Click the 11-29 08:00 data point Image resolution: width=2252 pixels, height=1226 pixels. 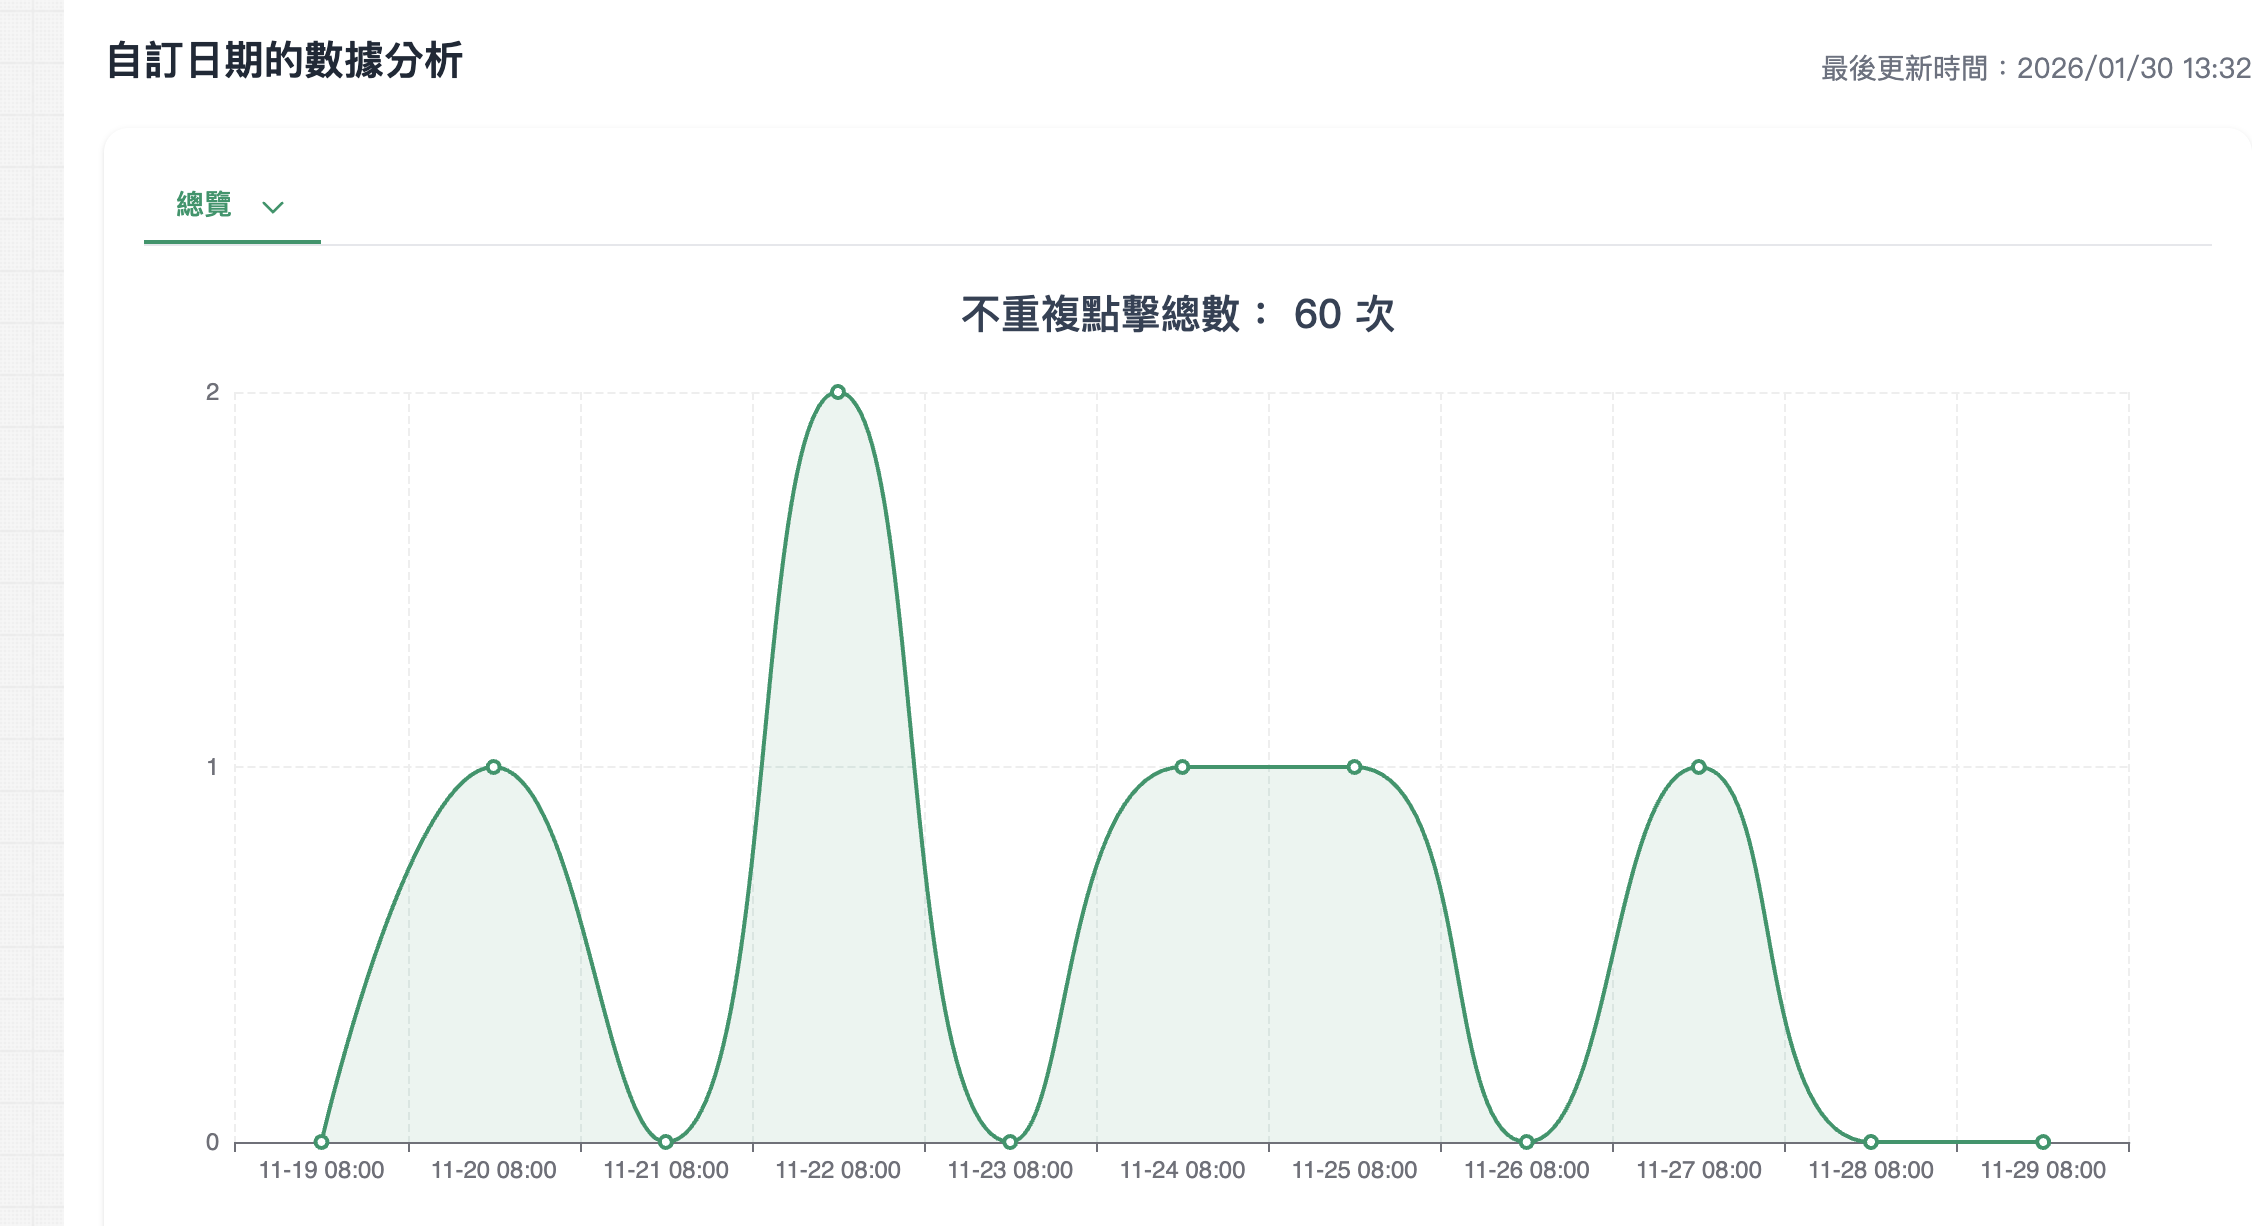(x=2043, y=1142)
